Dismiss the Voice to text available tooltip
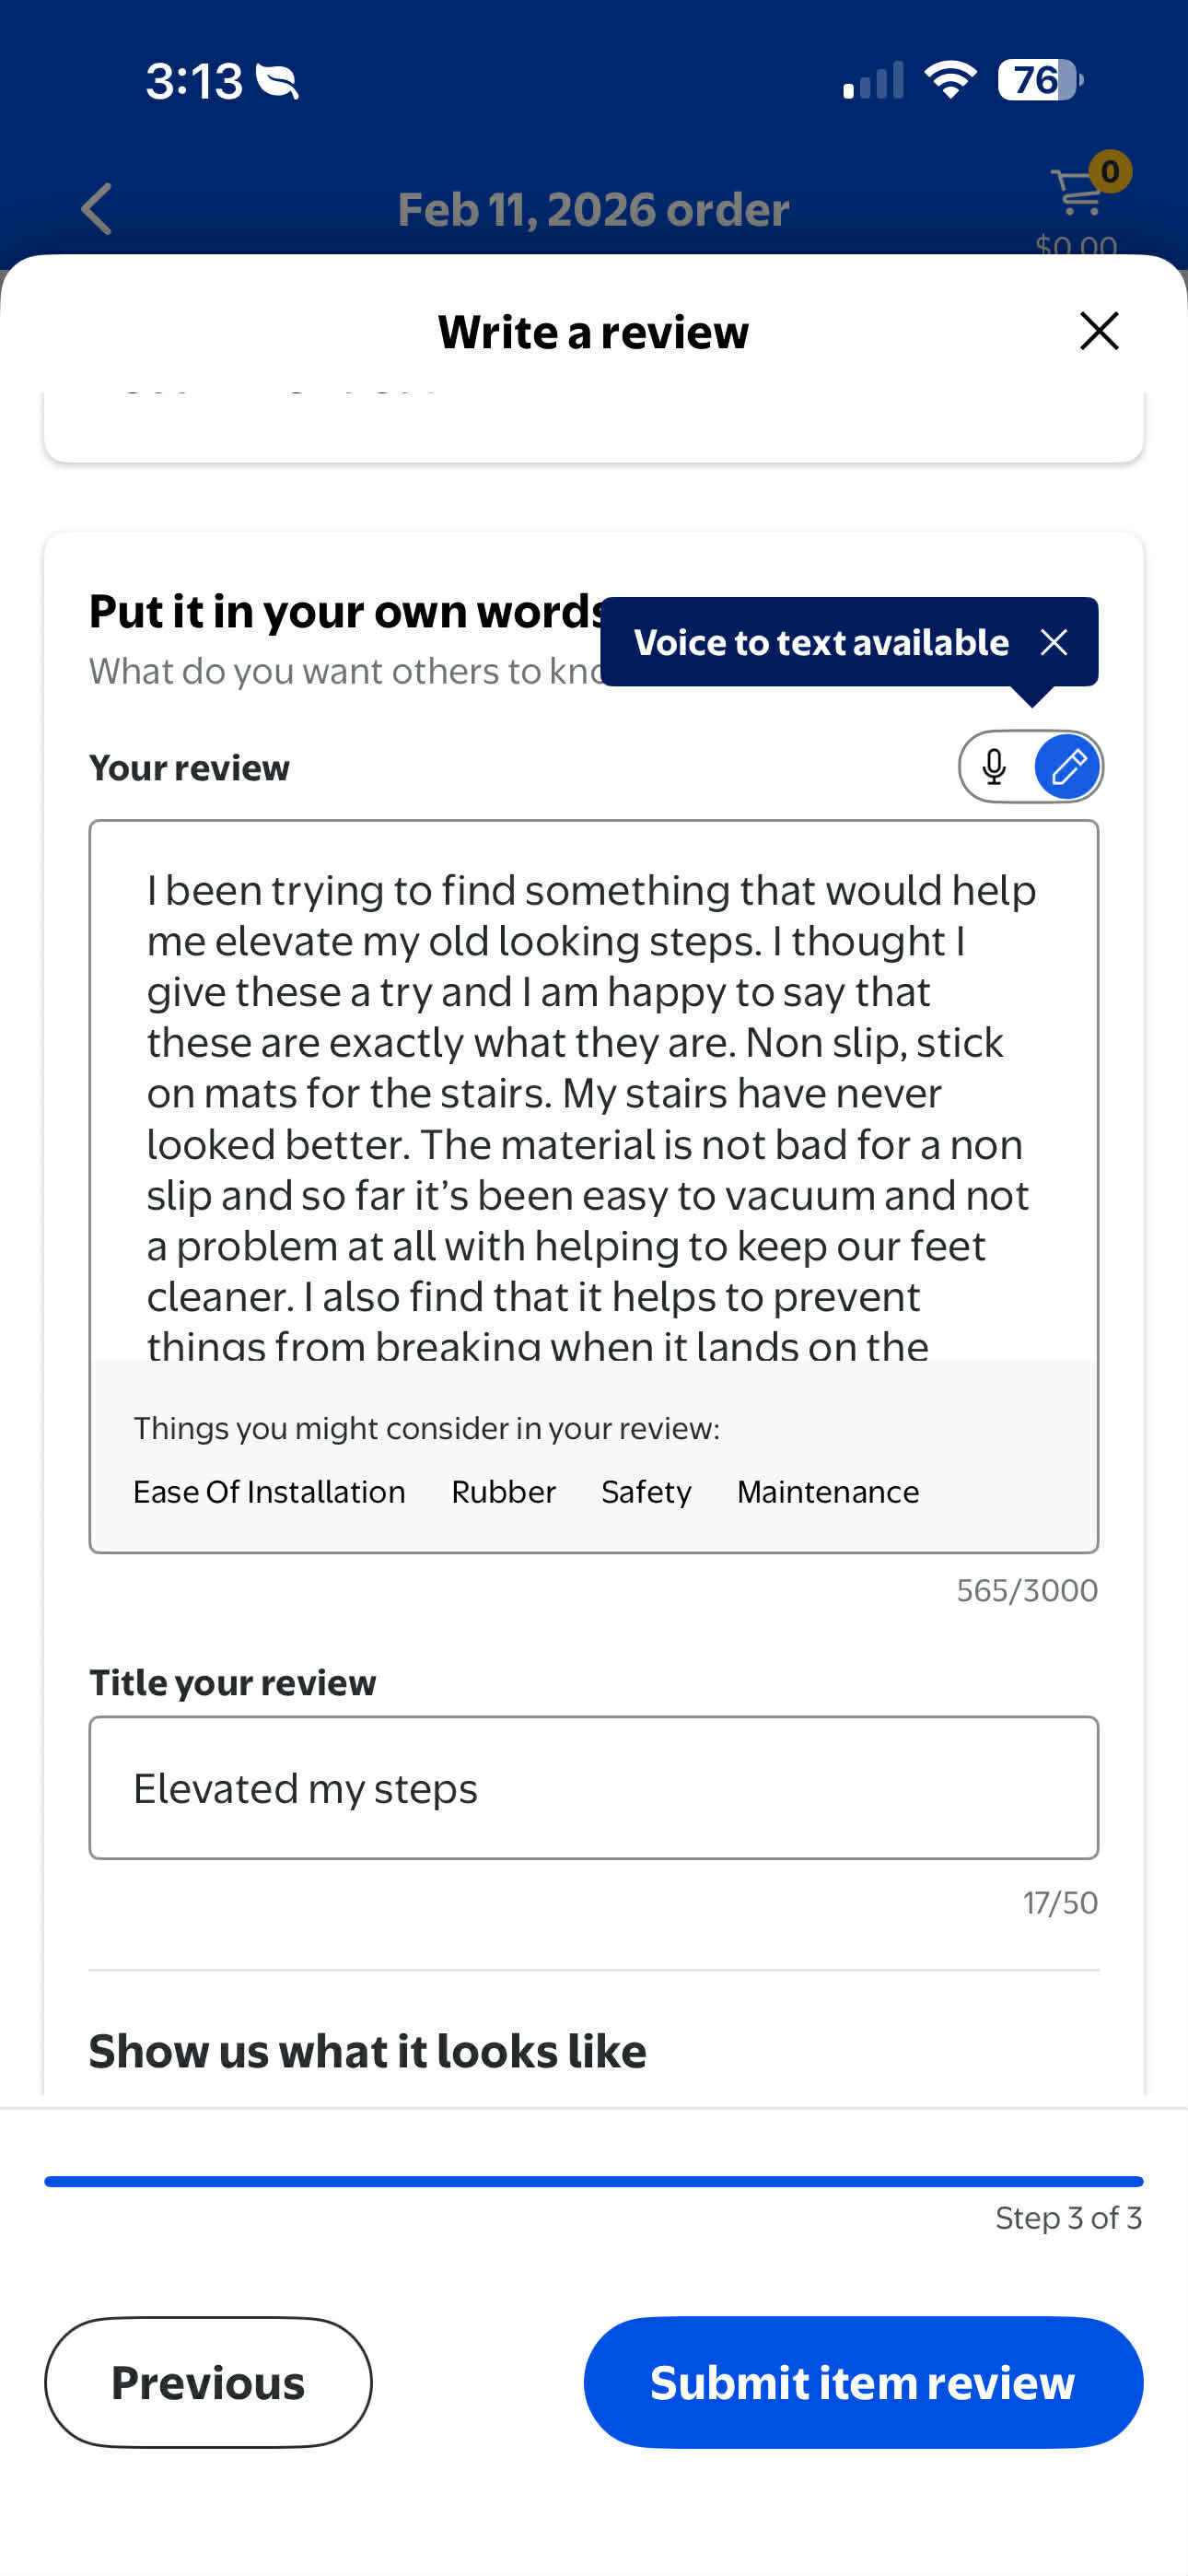 [1054, 642]
